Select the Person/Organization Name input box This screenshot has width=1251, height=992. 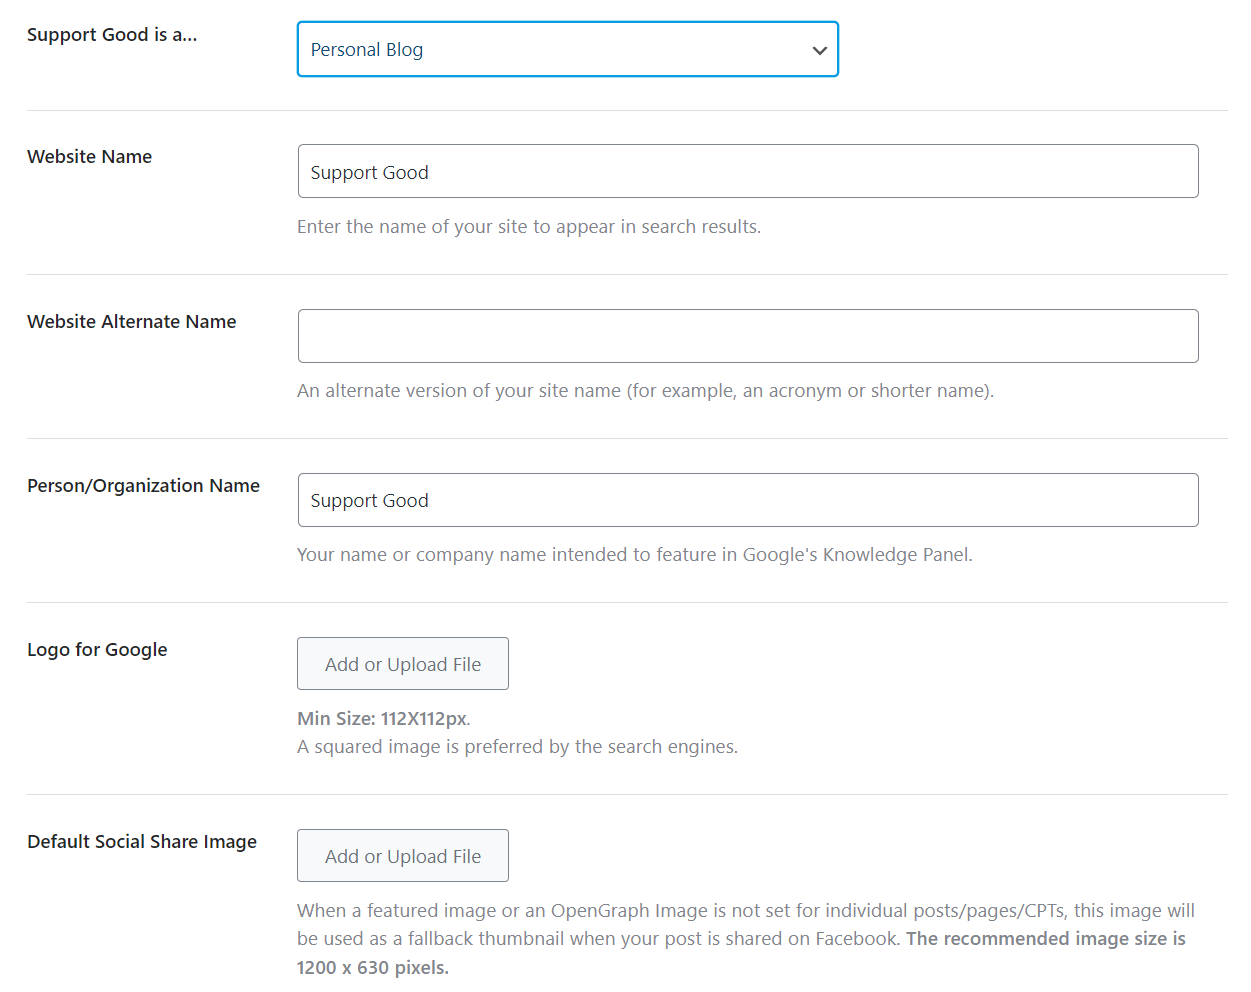tap(747, 500)
